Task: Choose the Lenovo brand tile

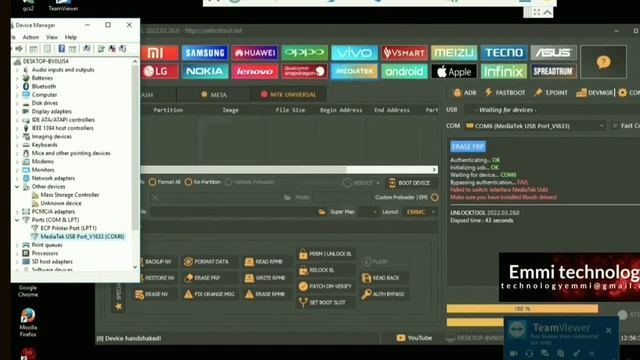Action: [x=255, y=71]
